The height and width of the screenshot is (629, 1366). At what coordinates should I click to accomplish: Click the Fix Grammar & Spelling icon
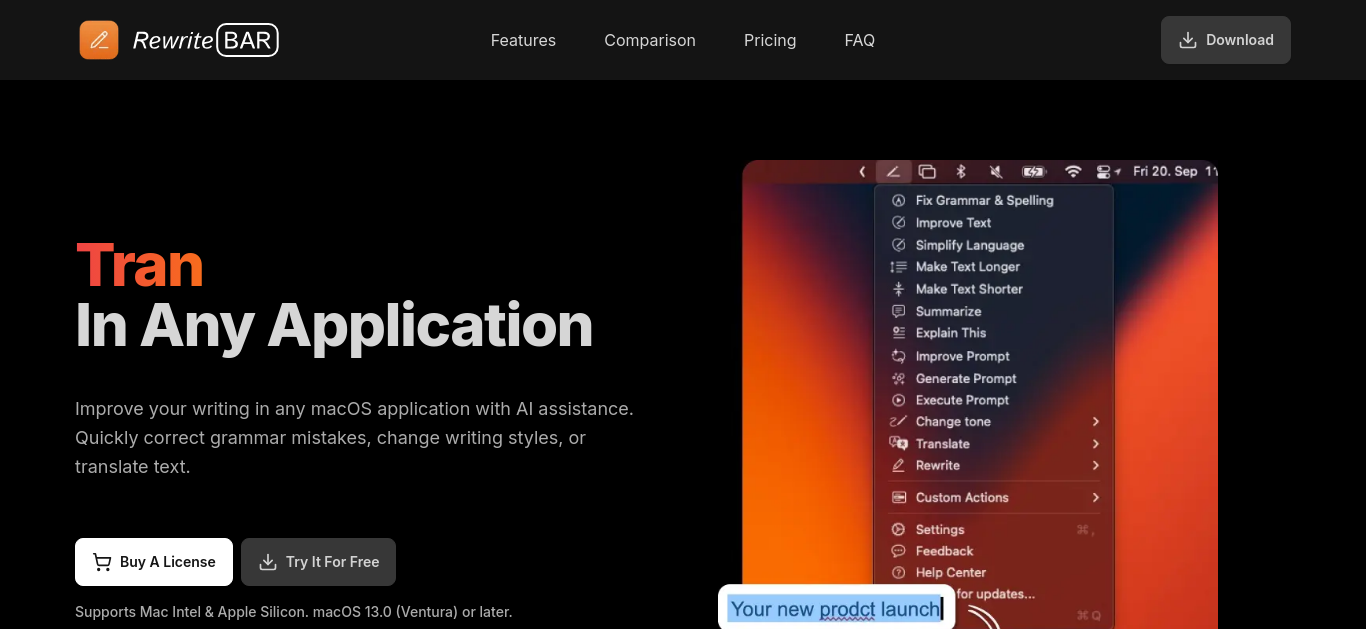tap(898, 200)
